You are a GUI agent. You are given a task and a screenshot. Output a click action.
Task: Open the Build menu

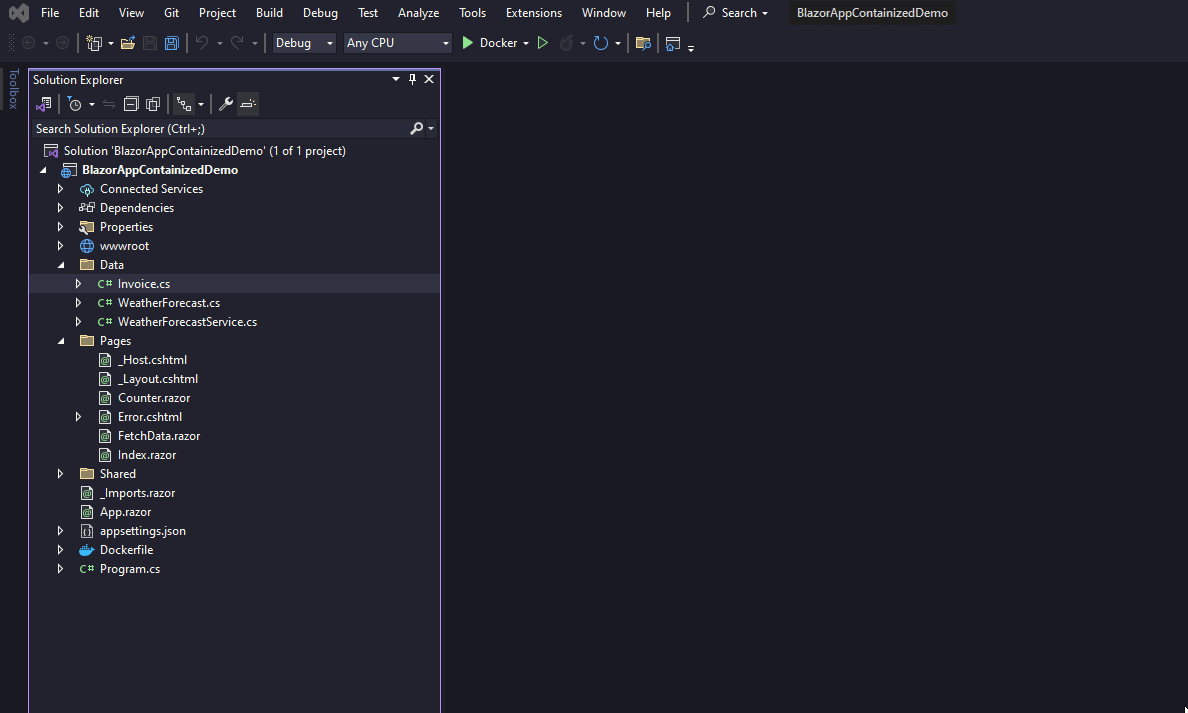tap(269, 13)
